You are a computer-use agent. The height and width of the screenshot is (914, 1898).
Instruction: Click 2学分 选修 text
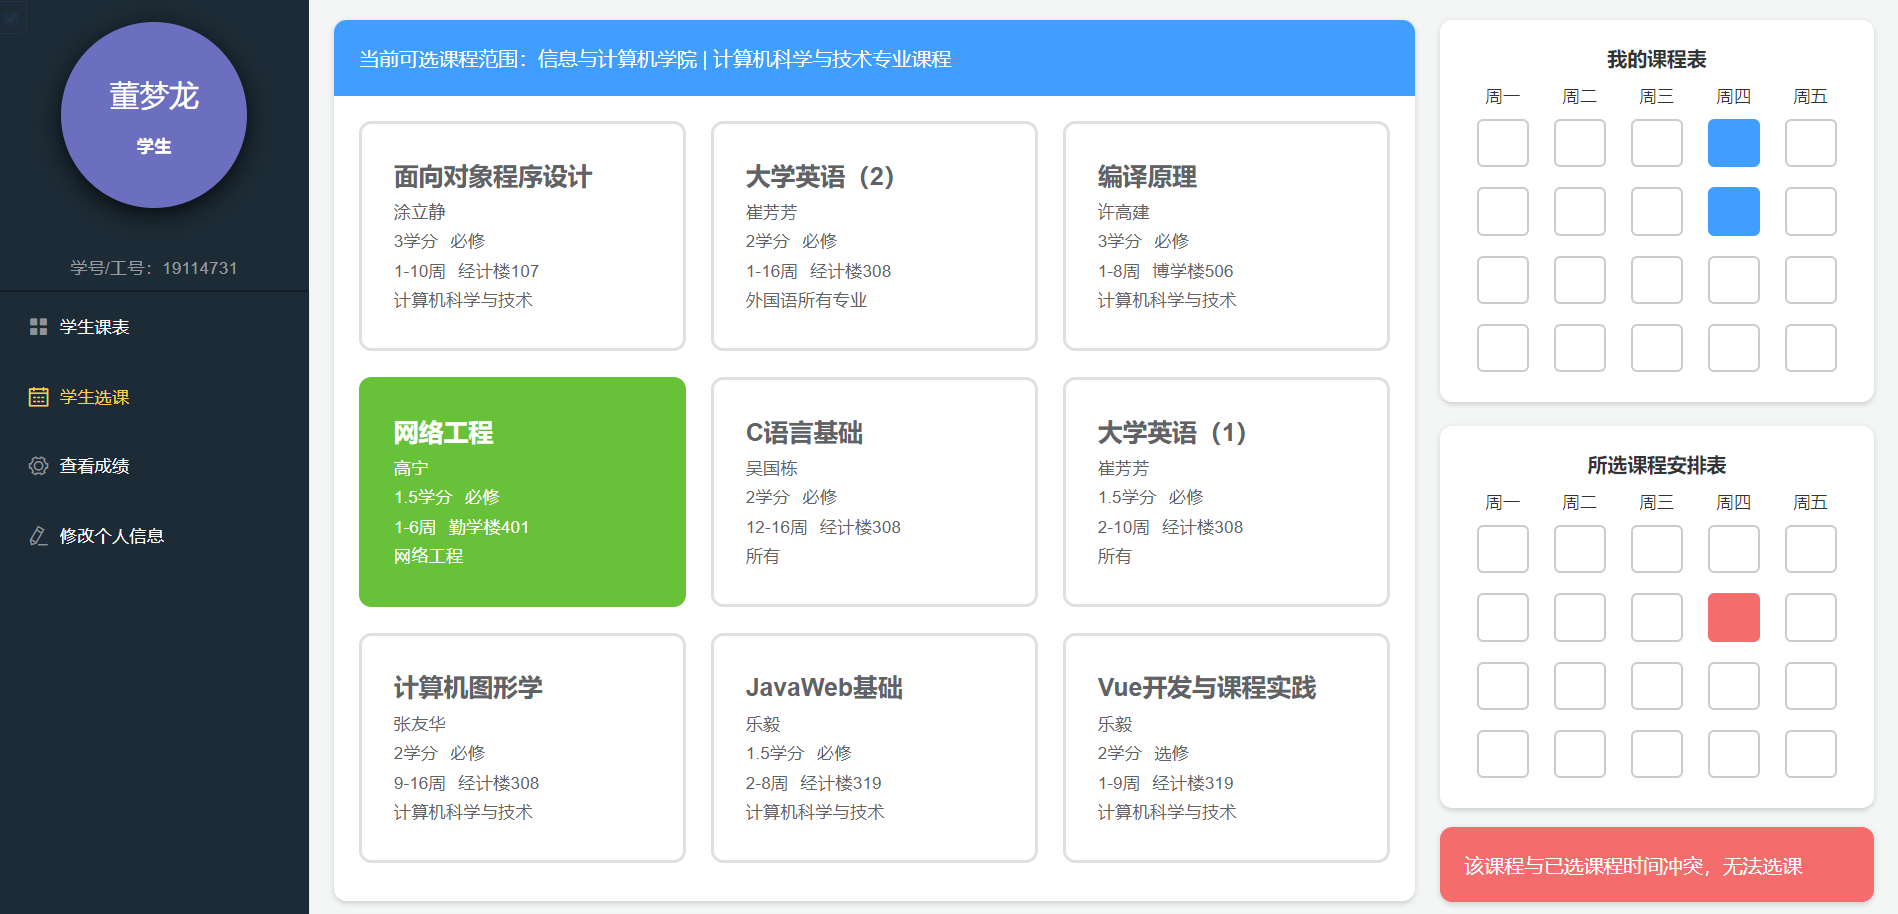1144,753
